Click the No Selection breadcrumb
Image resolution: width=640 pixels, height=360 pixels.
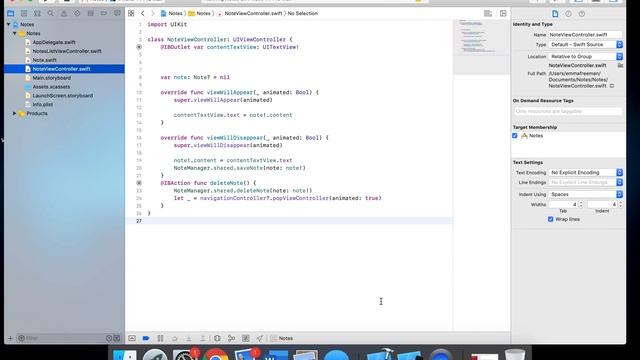click(302, 13)
